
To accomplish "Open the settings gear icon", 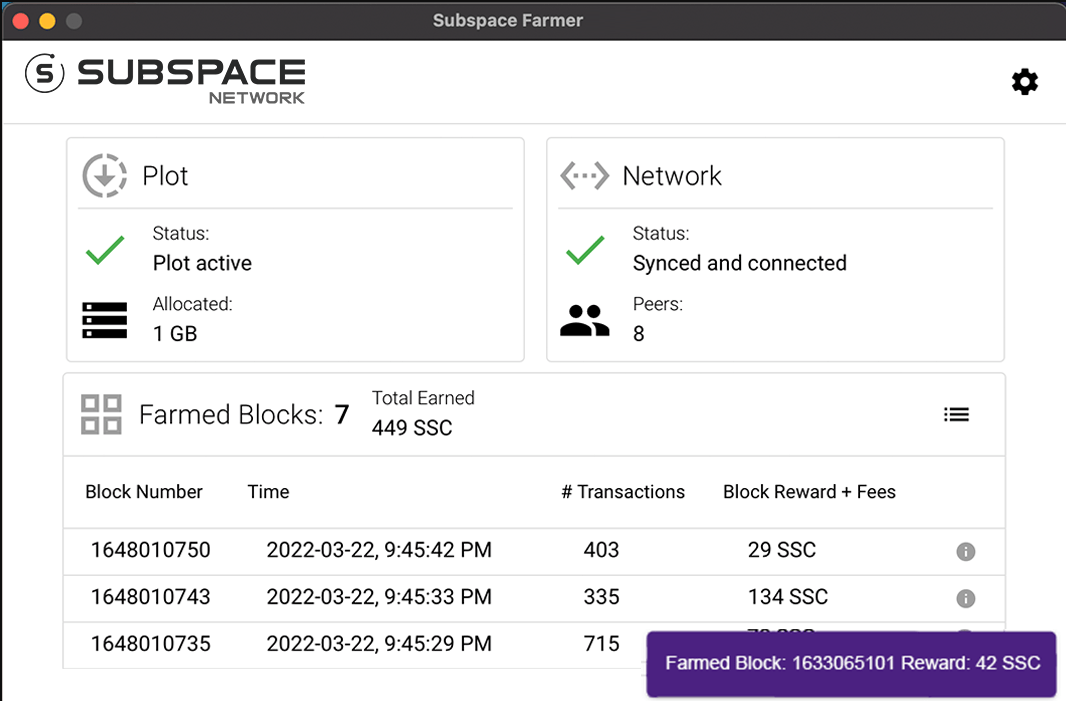I will (x=1025, y=81).
